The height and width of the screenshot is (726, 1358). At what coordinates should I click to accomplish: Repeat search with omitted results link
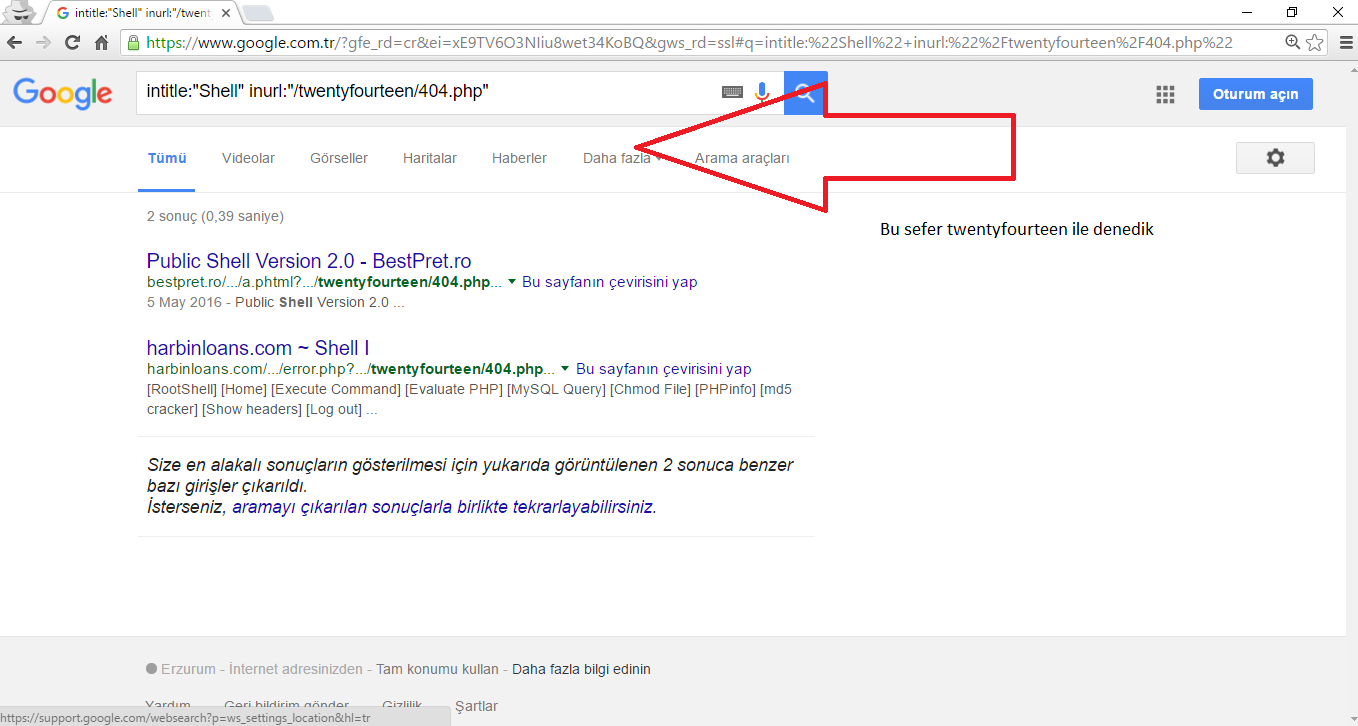click(x=442, y=507)
